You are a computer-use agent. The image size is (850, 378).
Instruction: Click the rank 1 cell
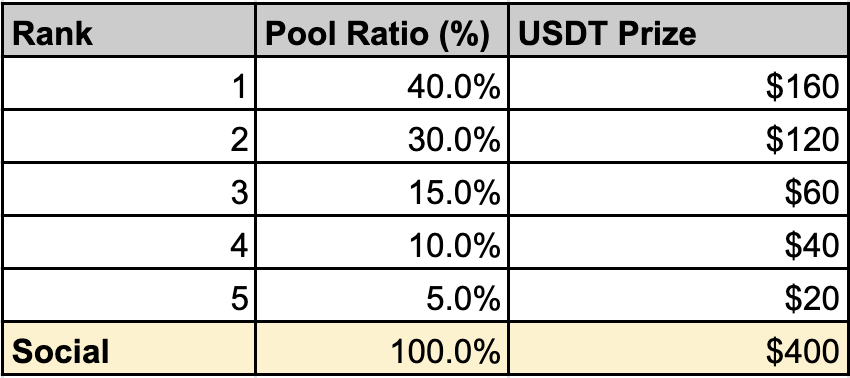(x=129, y=83)
